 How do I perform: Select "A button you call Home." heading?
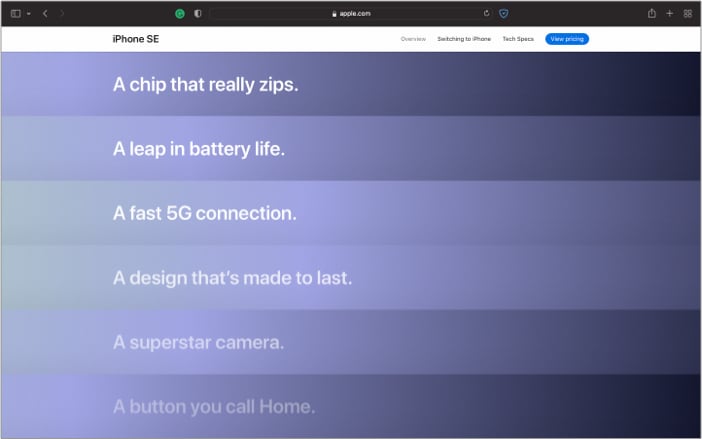click(214, 407)
